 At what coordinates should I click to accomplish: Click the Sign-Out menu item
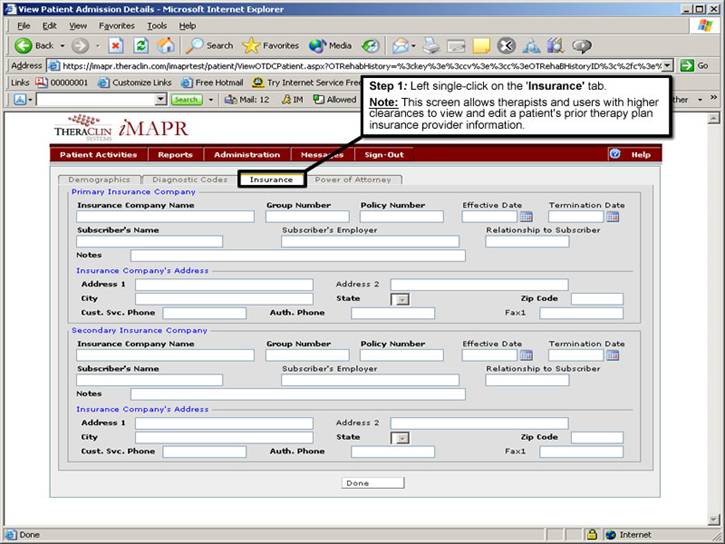(x=383, y=155)
